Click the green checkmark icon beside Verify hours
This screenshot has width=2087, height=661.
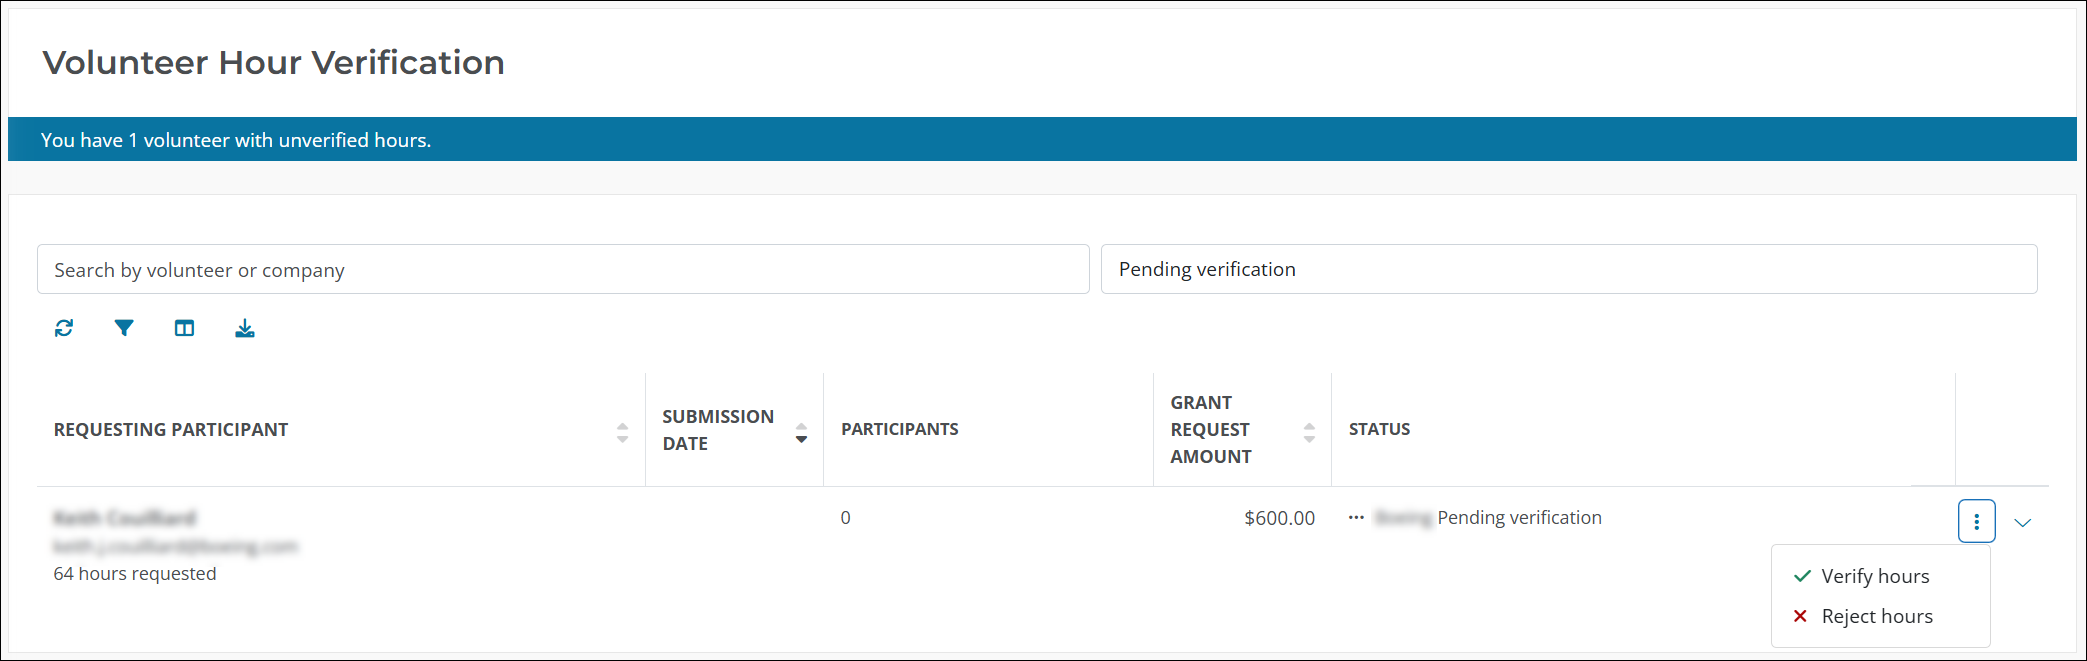click(1802, 576)
